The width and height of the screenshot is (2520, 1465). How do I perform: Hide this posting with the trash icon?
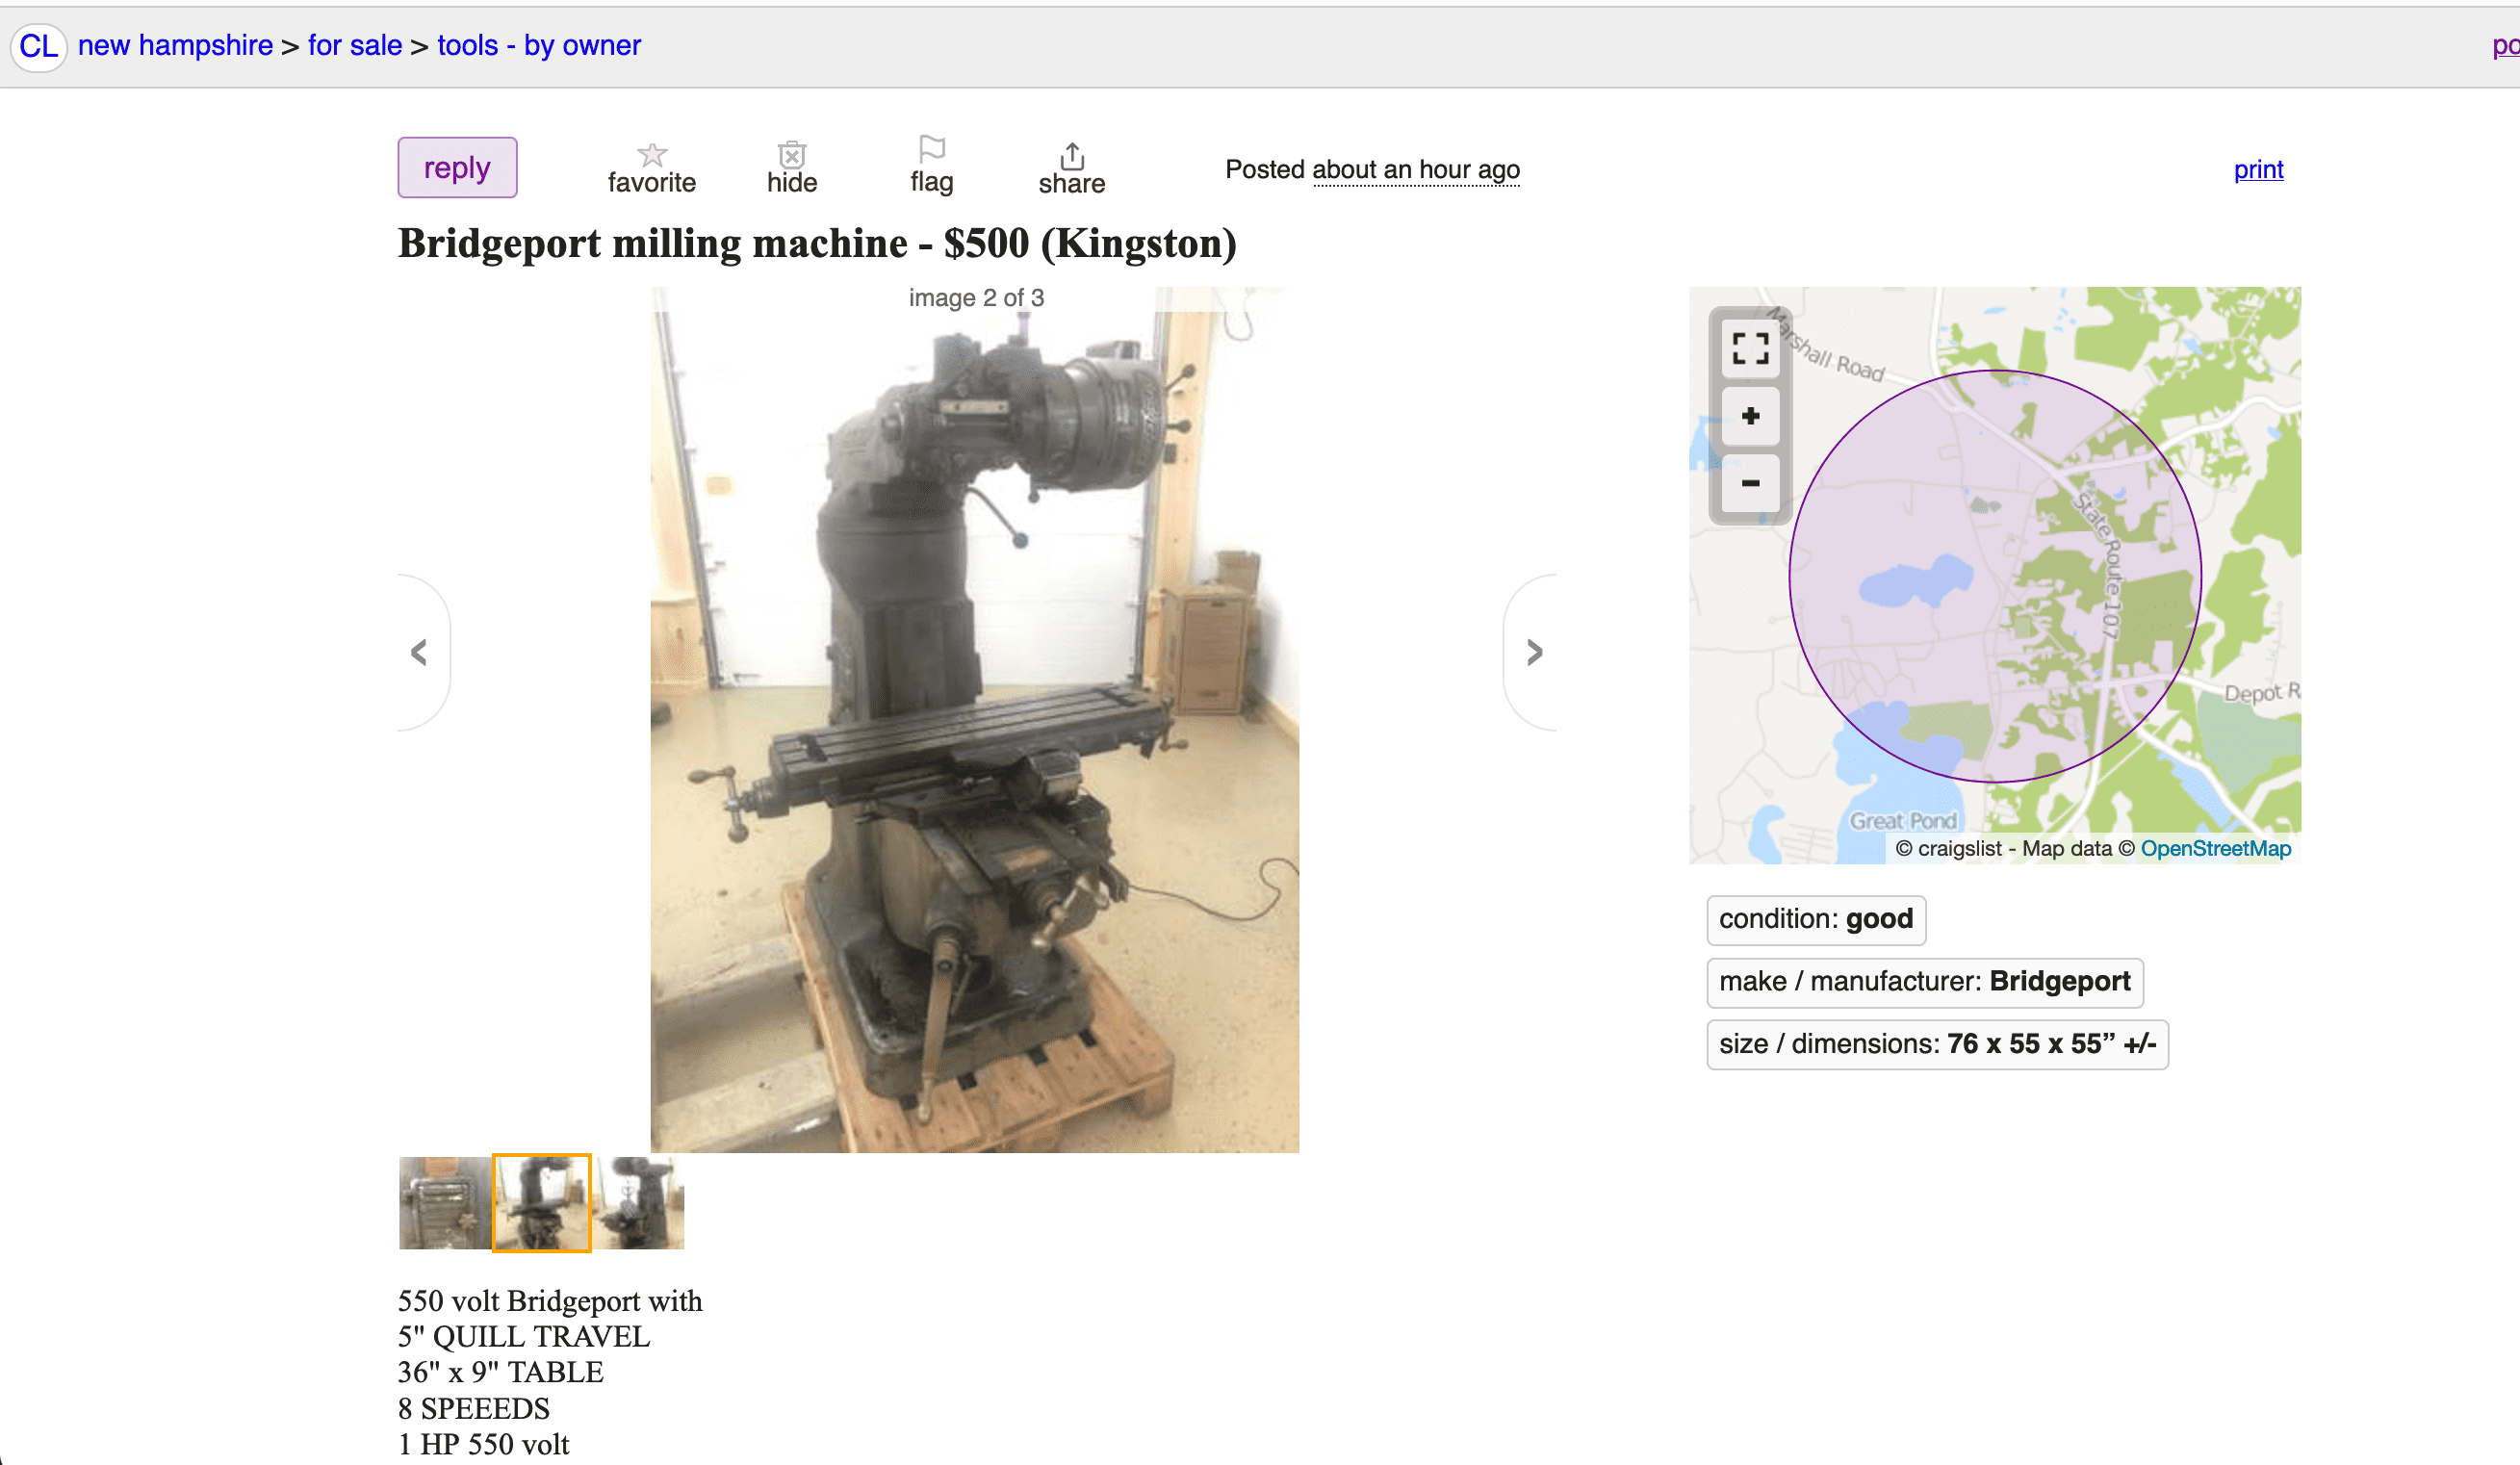[x=792, y=168]
